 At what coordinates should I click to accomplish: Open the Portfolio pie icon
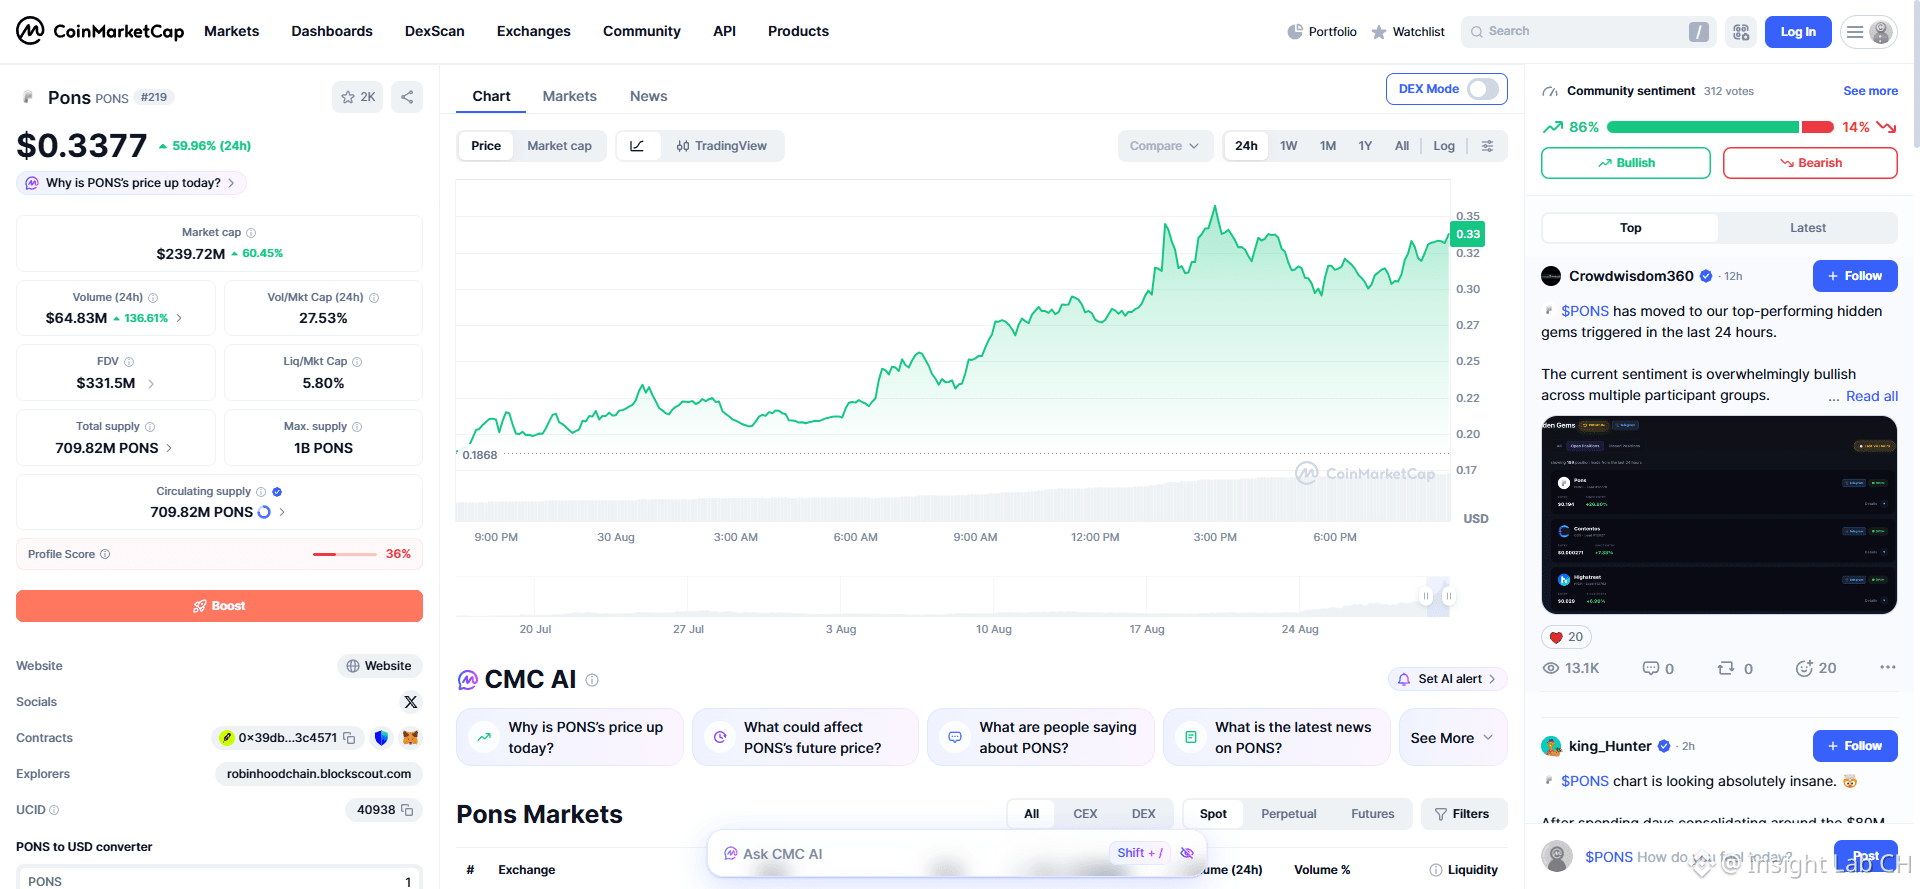[x=1295, y=32]
